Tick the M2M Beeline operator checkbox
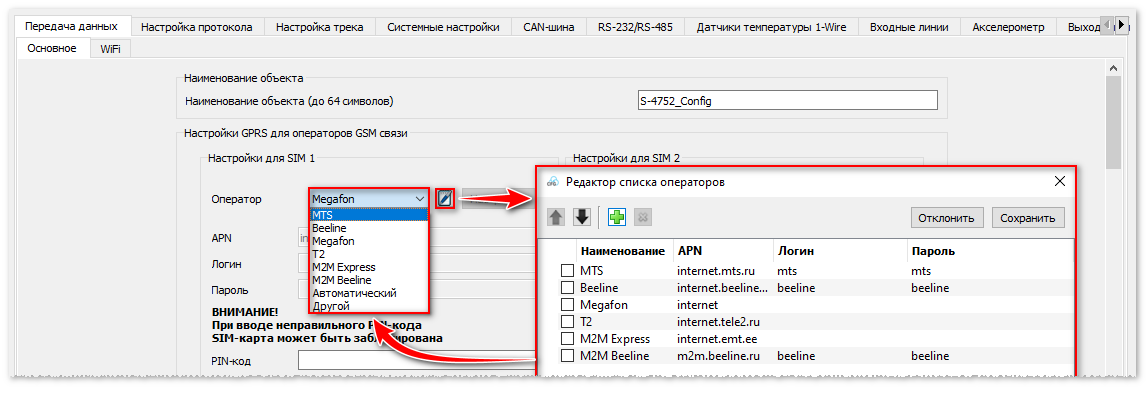The width and height of the screenshot is (1146, 393). tap(567, 356)
